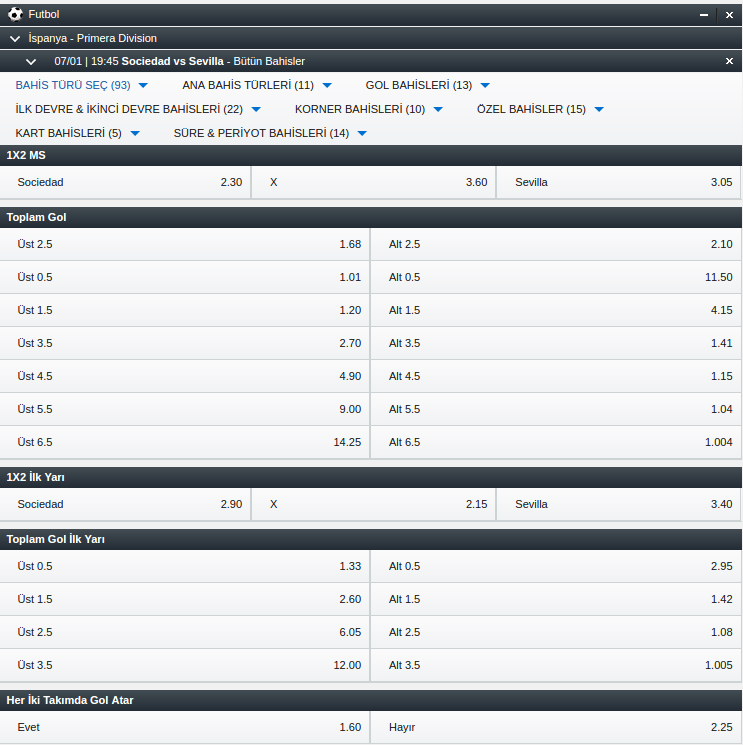Bet Sociedad 2.90 in 1X2 İlk Yarı
The image size is (743, 745).
click(125, 505)
